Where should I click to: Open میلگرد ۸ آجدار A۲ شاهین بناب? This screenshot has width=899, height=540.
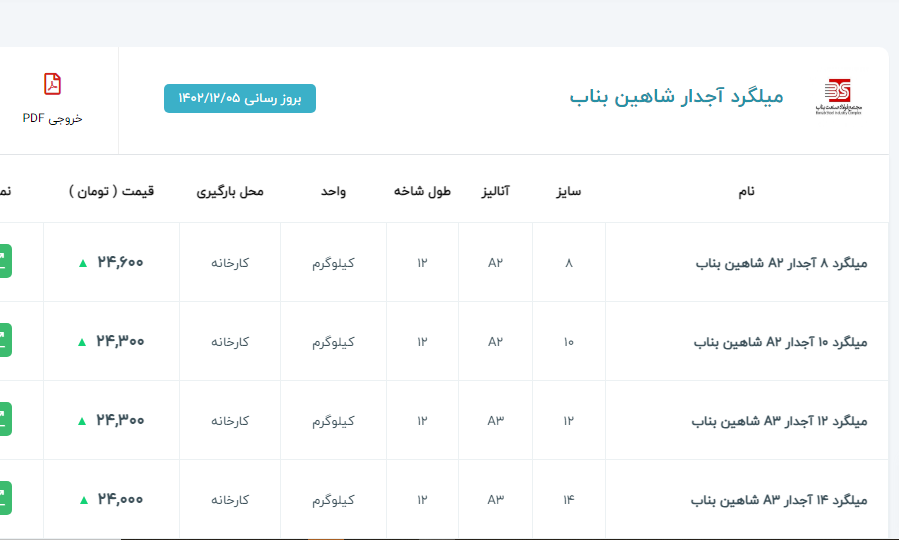[781, 263]
